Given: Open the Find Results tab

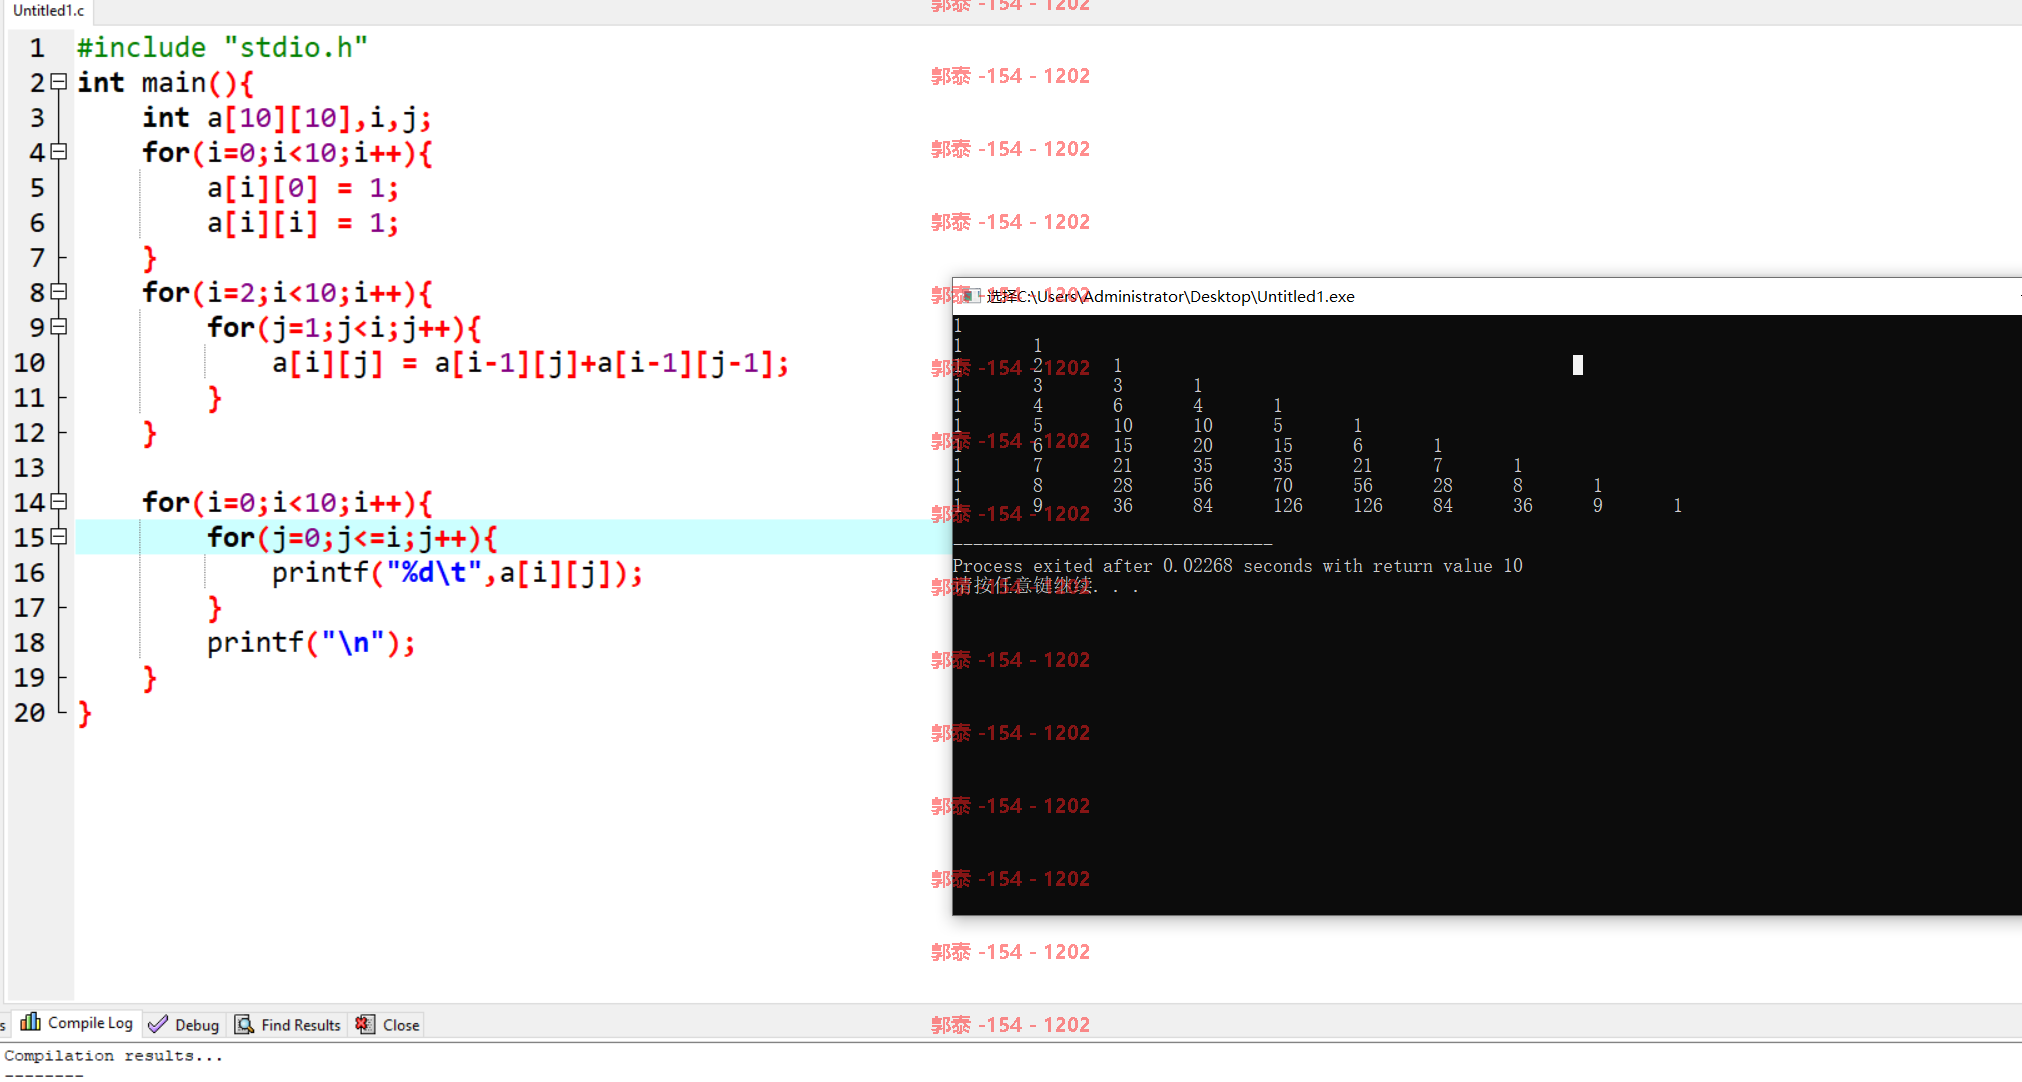Looking at the screenshot, I should (x=288, y=1024).
